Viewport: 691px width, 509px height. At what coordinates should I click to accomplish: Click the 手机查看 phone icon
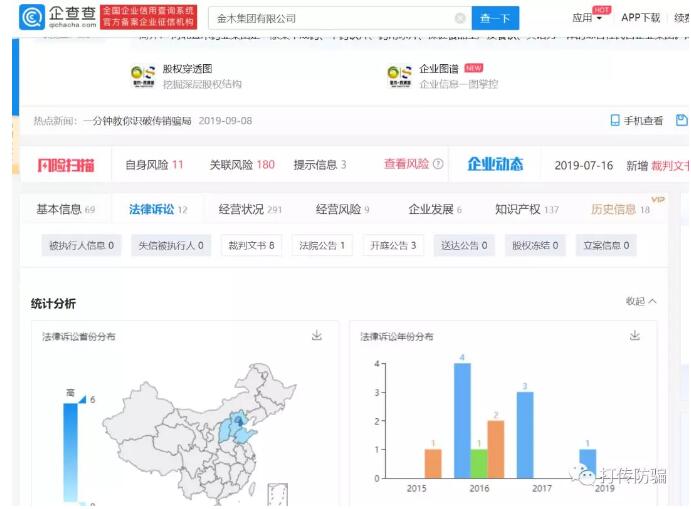coord(615,120)
